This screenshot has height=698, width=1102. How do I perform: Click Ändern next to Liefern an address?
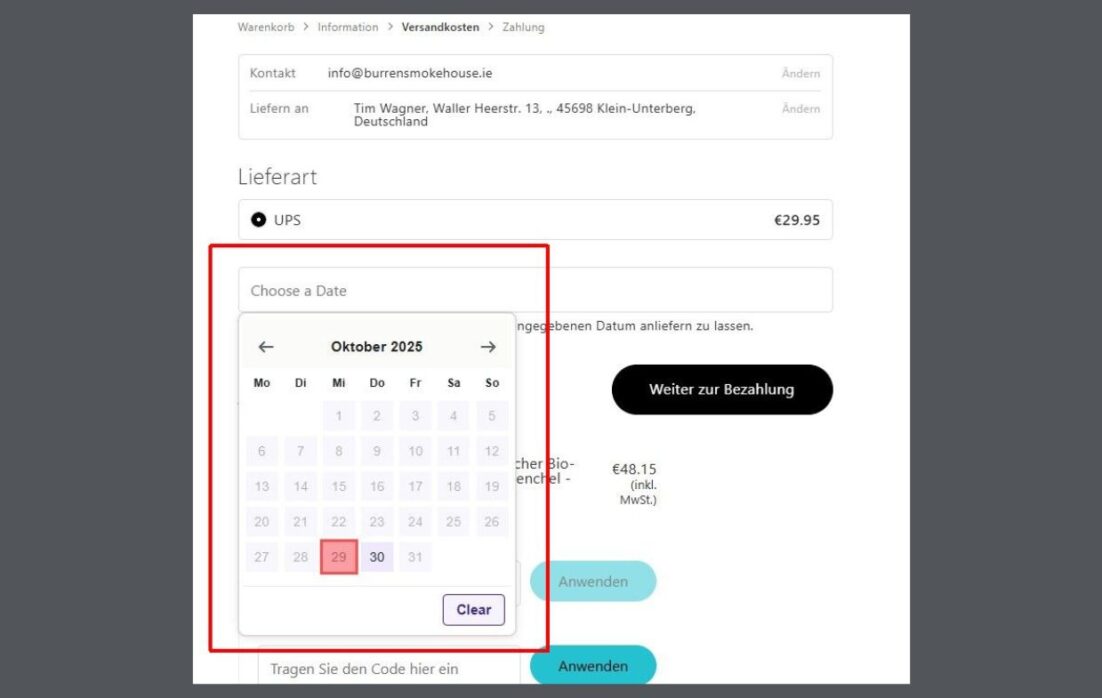[800, 109]
